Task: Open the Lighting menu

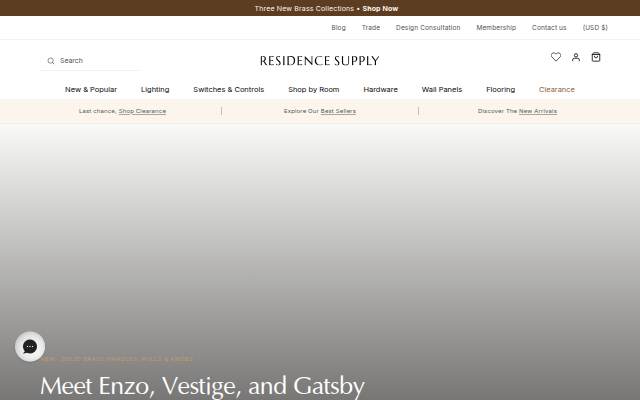Action: point(155,89)
